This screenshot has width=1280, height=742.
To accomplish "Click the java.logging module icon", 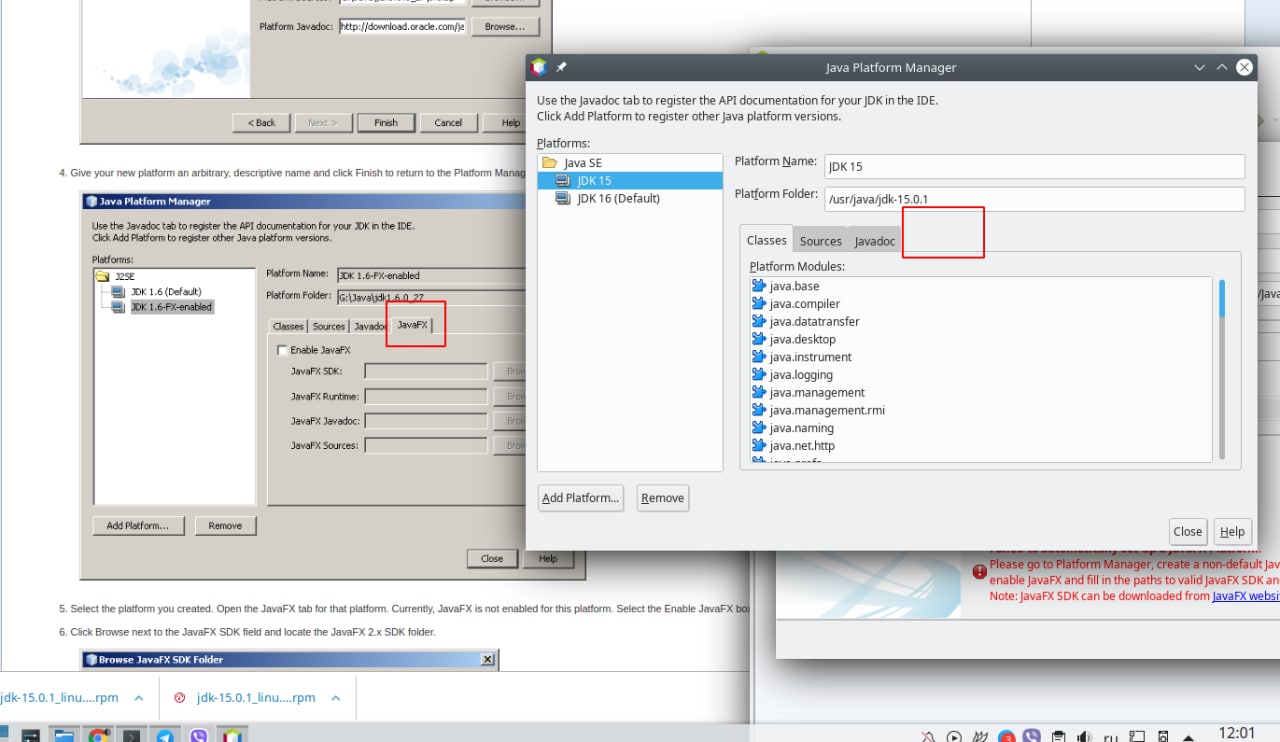I will [759, 375].
